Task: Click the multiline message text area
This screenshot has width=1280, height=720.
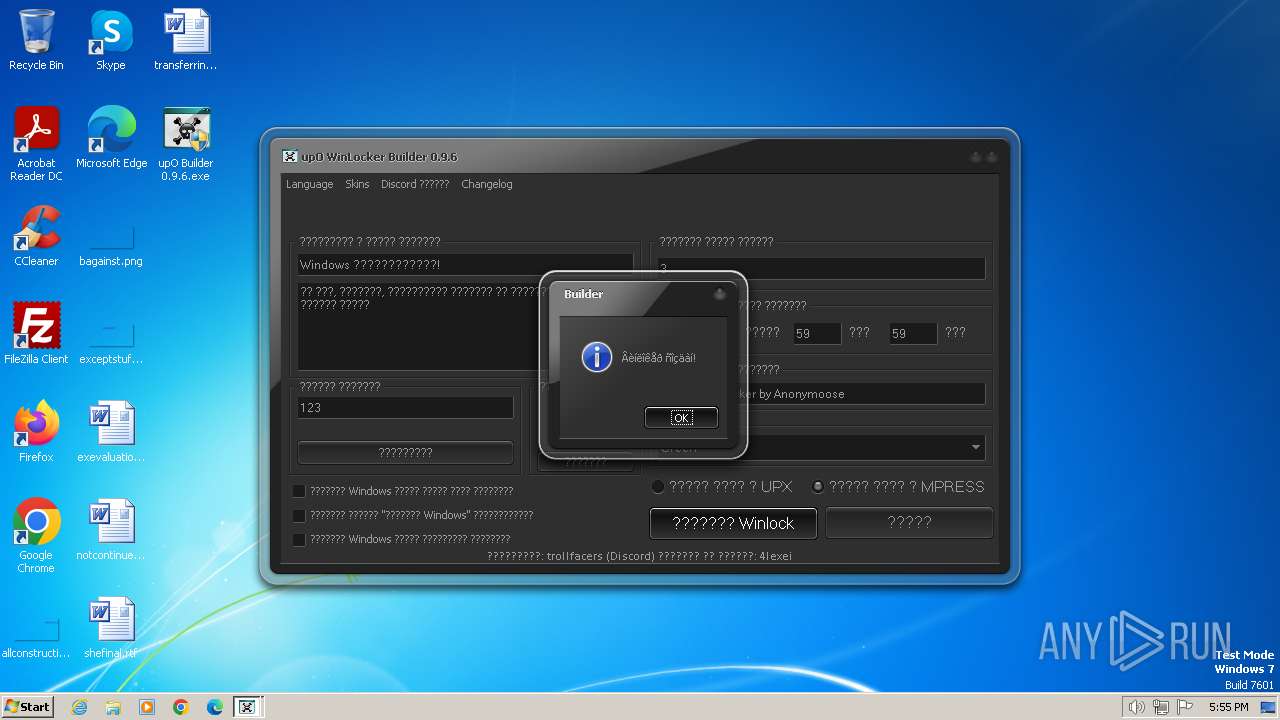Action: (x=420, y=325)
